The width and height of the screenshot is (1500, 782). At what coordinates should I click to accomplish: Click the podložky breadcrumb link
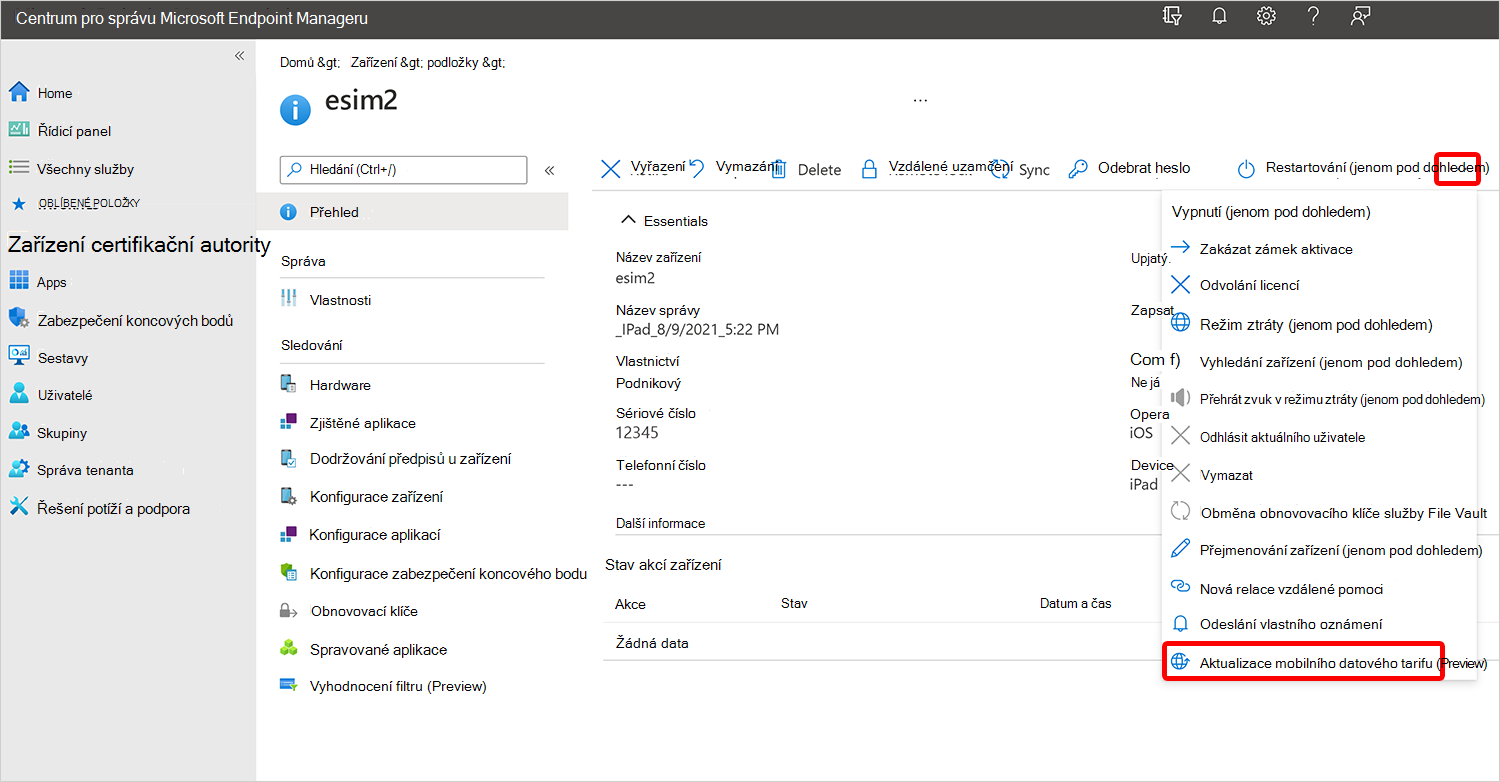pyautogui.click(x=454, y=62)
